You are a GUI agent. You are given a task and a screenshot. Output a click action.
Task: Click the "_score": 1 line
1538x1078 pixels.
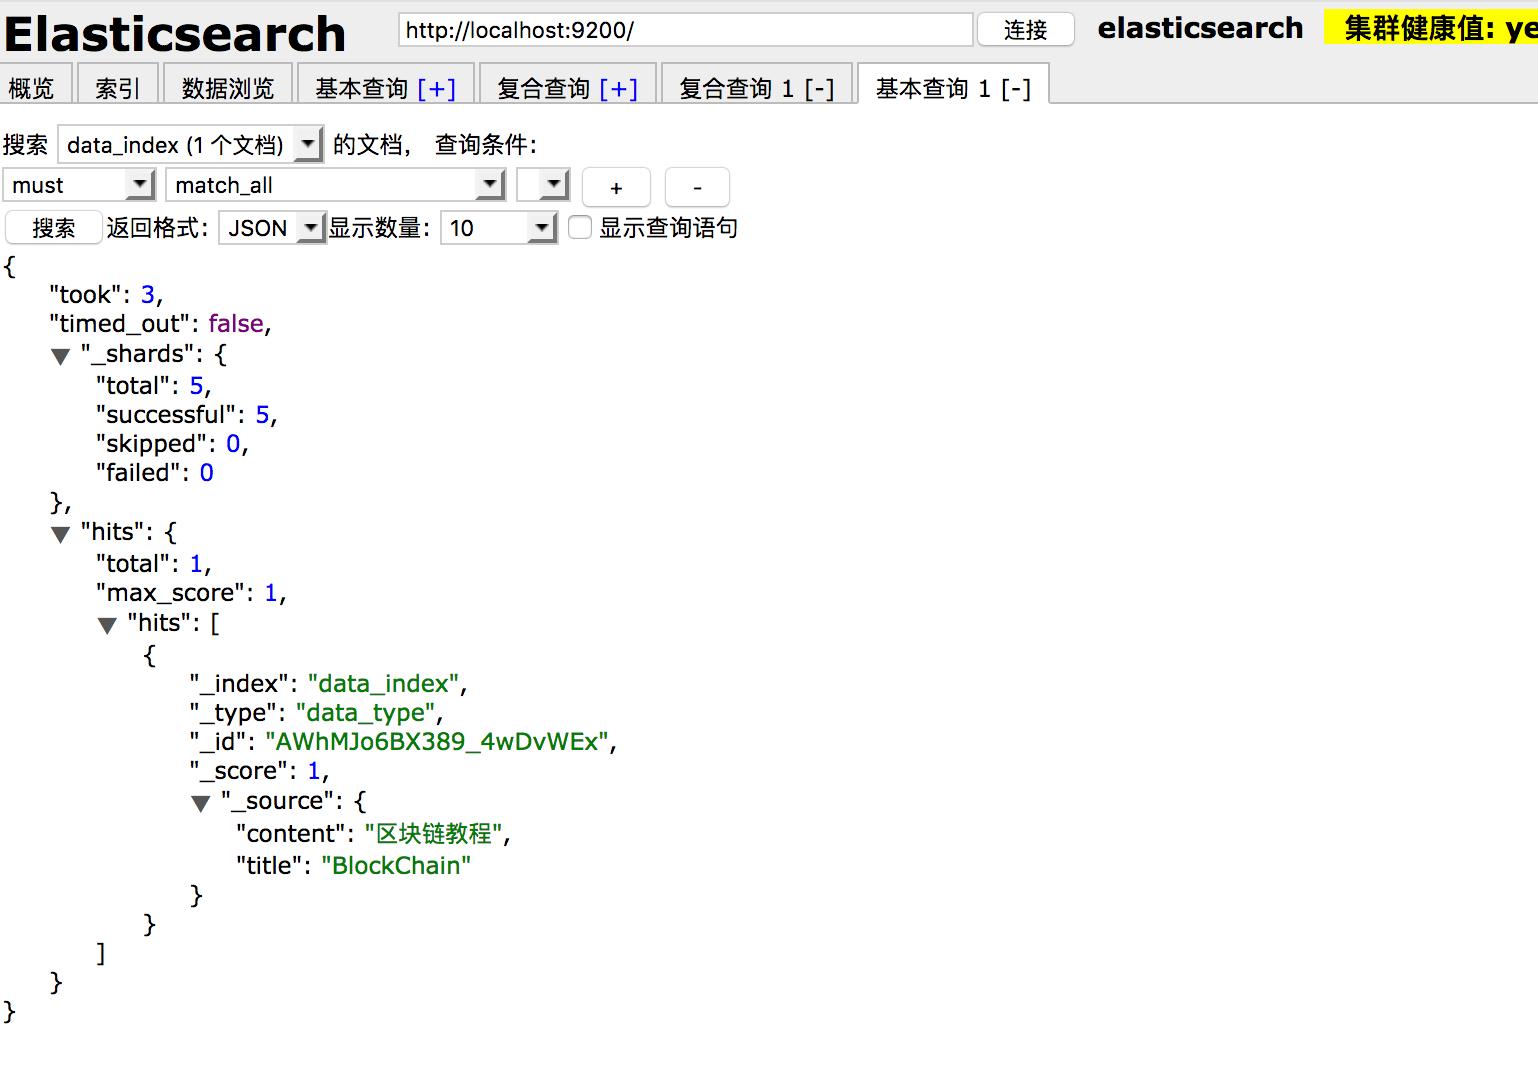coord(259,771)
